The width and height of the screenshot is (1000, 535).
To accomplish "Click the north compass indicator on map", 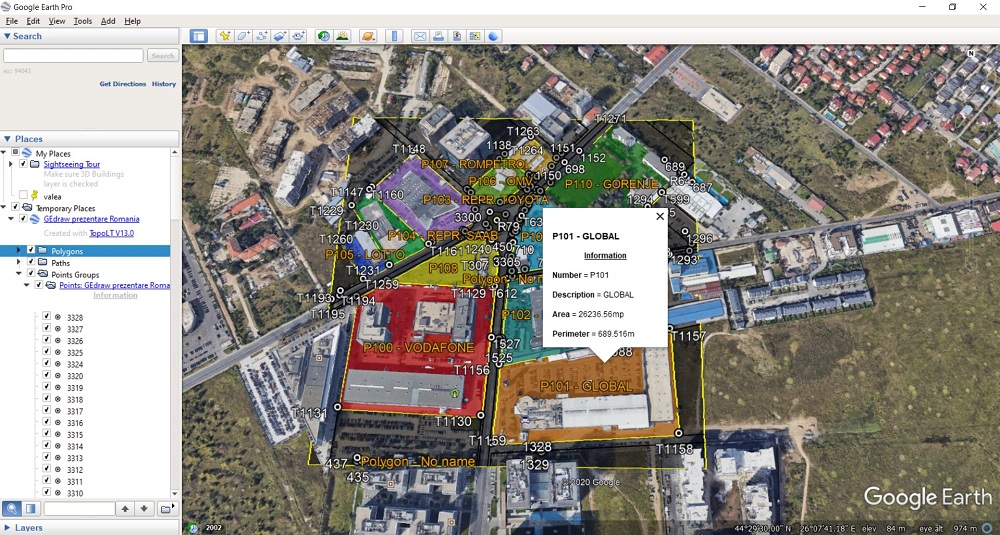I will point(971,54).
